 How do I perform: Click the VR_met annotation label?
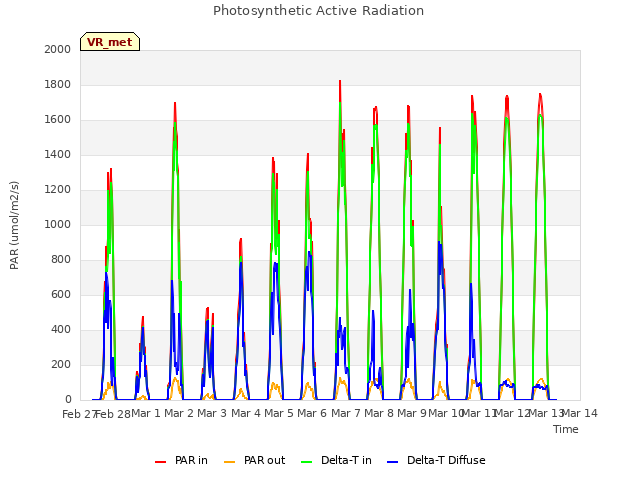[x=110, y=42]
